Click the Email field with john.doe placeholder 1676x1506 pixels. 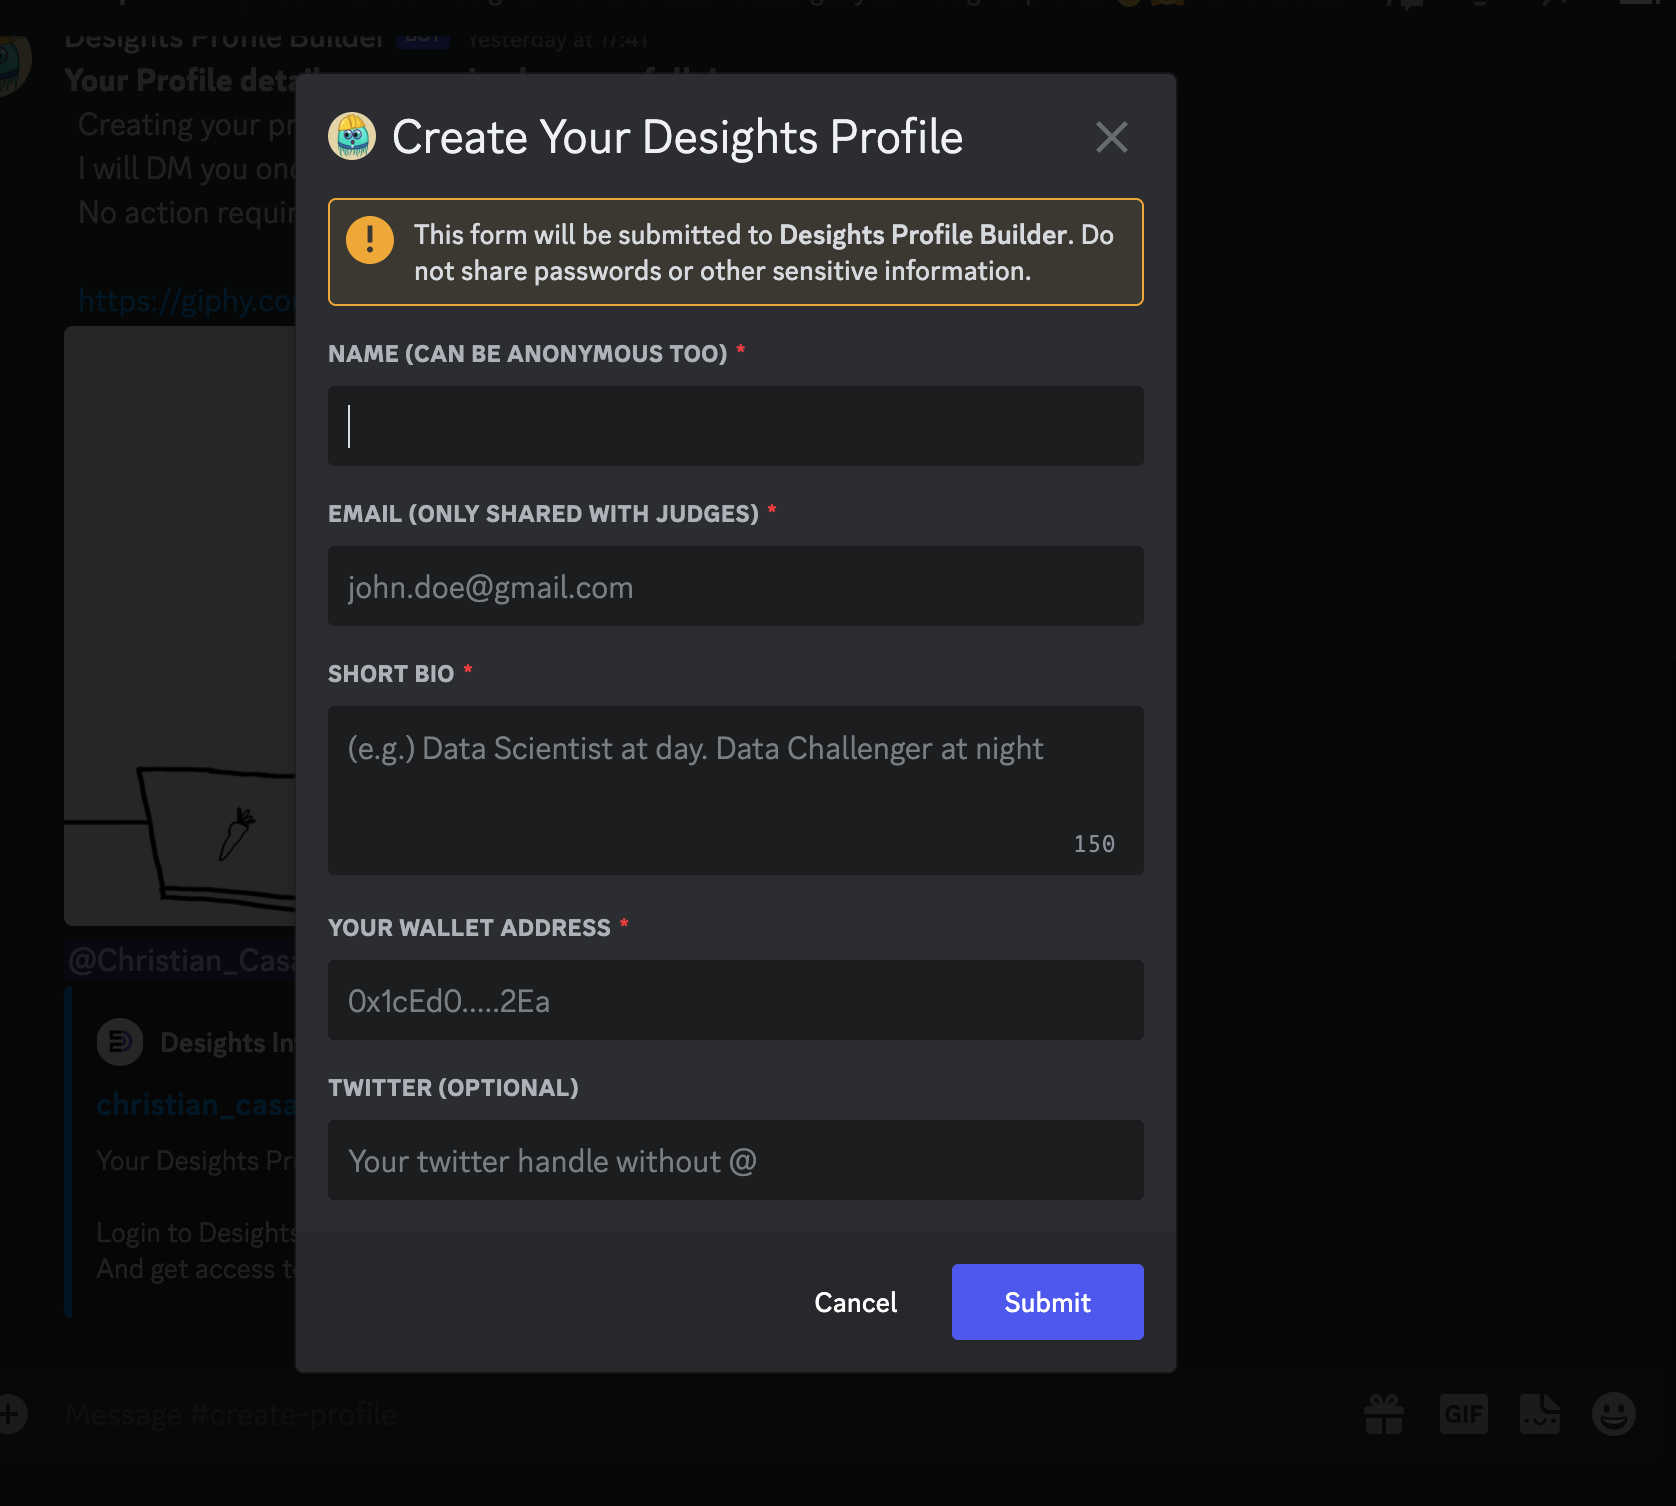click(x=735, y=586)
